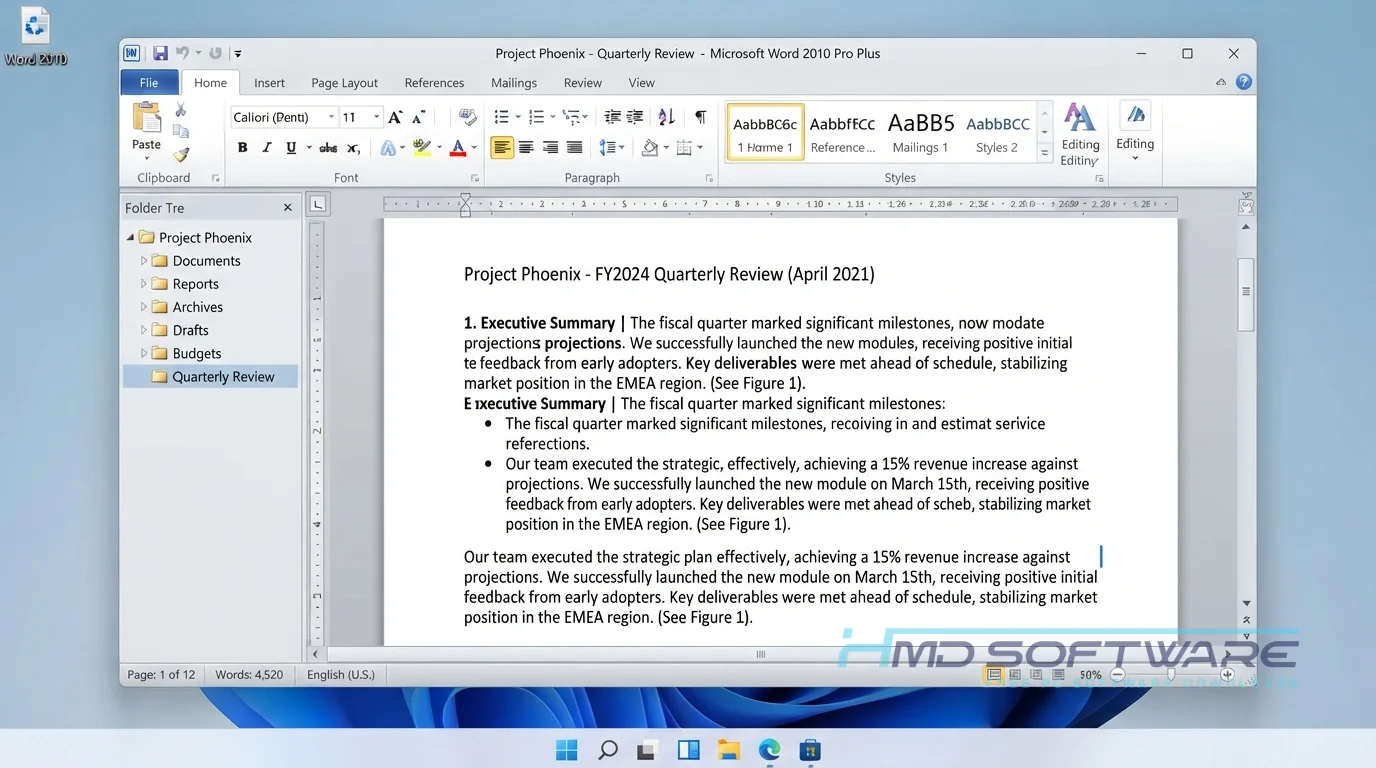
Task: Open the font color dropdown arrow
Action: tap(474, 148)
